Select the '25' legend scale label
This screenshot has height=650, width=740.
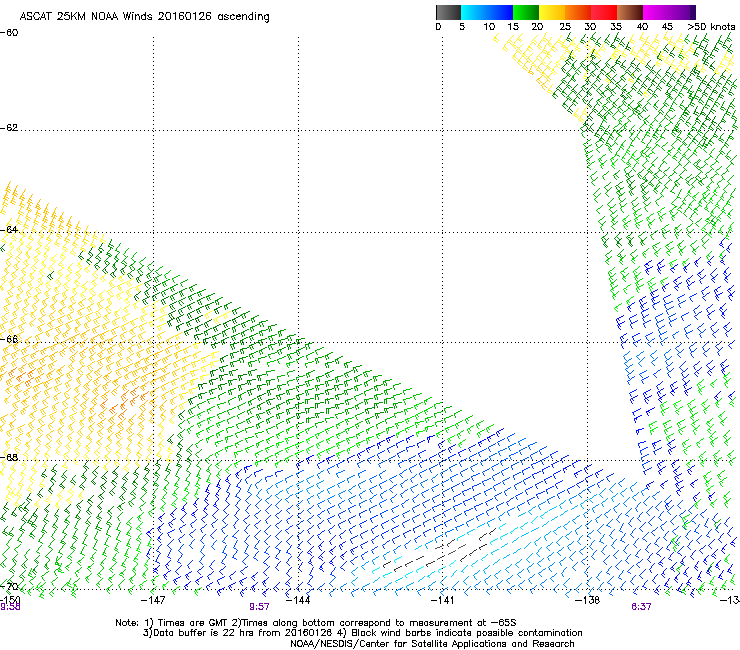click(x=565, y=27)
